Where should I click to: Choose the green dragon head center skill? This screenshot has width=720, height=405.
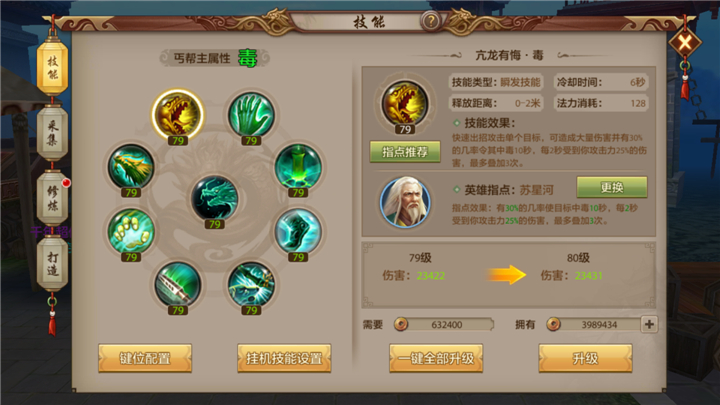coord(214,198)
